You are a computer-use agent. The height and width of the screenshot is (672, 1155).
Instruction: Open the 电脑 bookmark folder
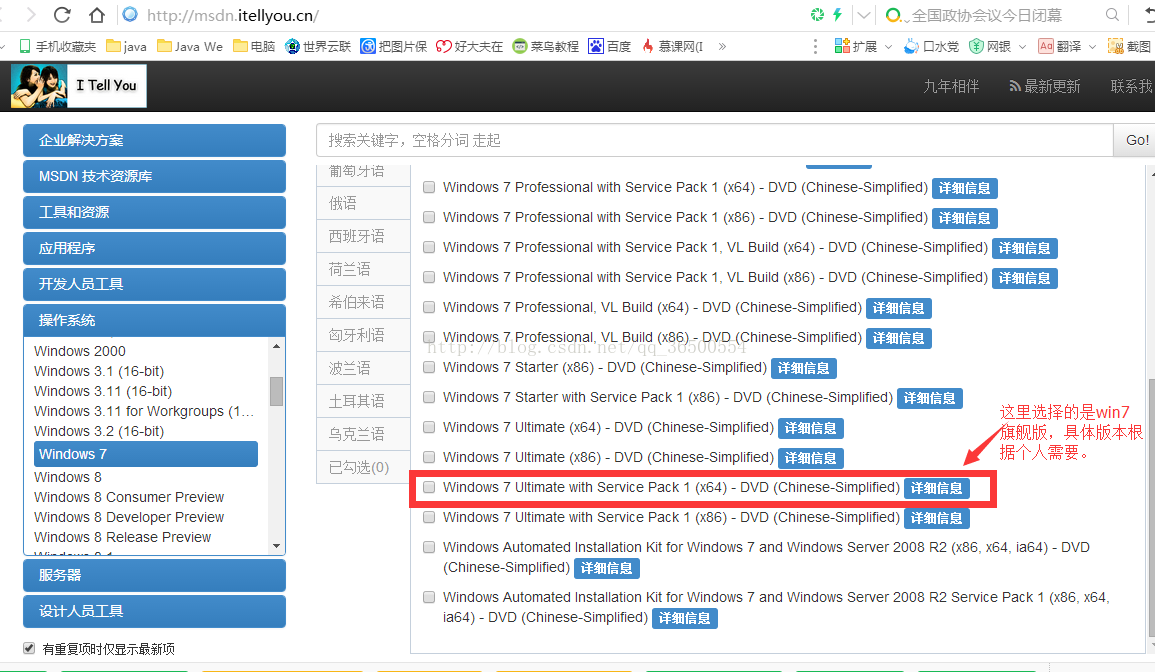(x=253, y=46)
